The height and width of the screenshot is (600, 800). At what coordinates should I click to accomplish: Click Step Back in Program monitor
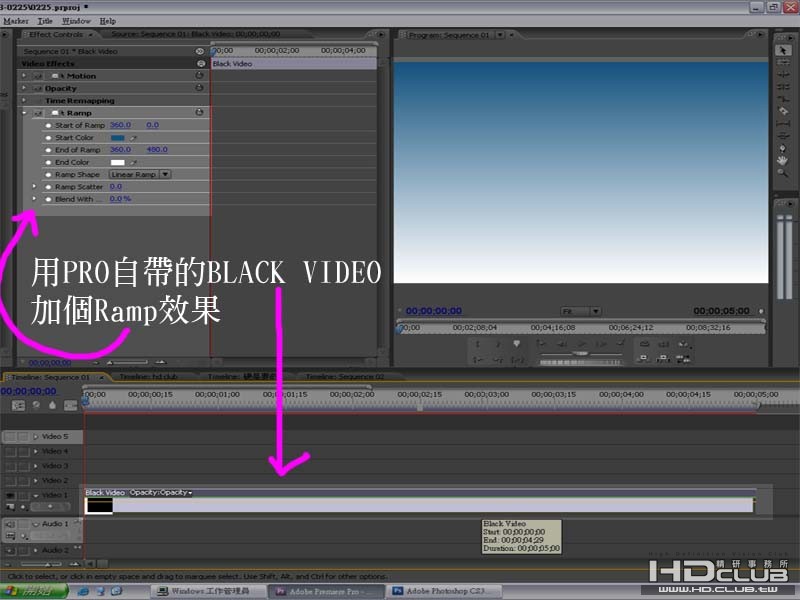[x=562, y=344]
